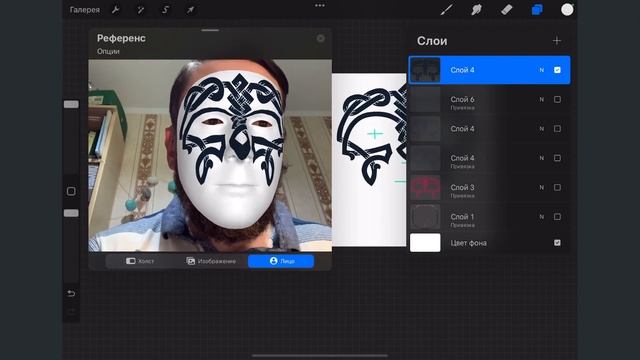Select the Слой 6 layer row
This screenshot has height=360, width=640.
point(489,100)
